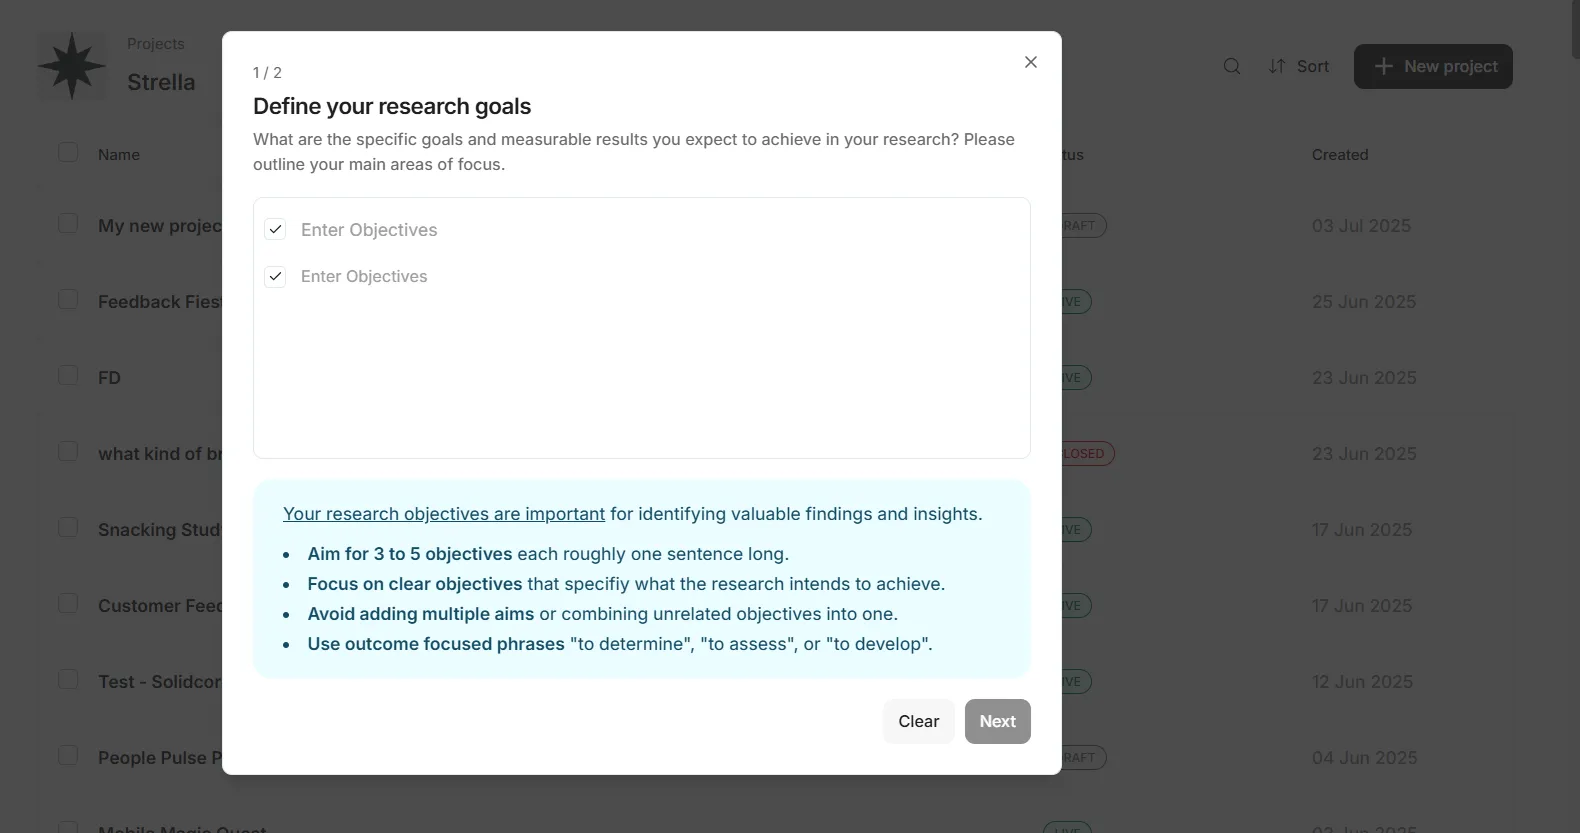Click the Strella star logo
Screen dimensions: 1580x833
click(72, 66)
